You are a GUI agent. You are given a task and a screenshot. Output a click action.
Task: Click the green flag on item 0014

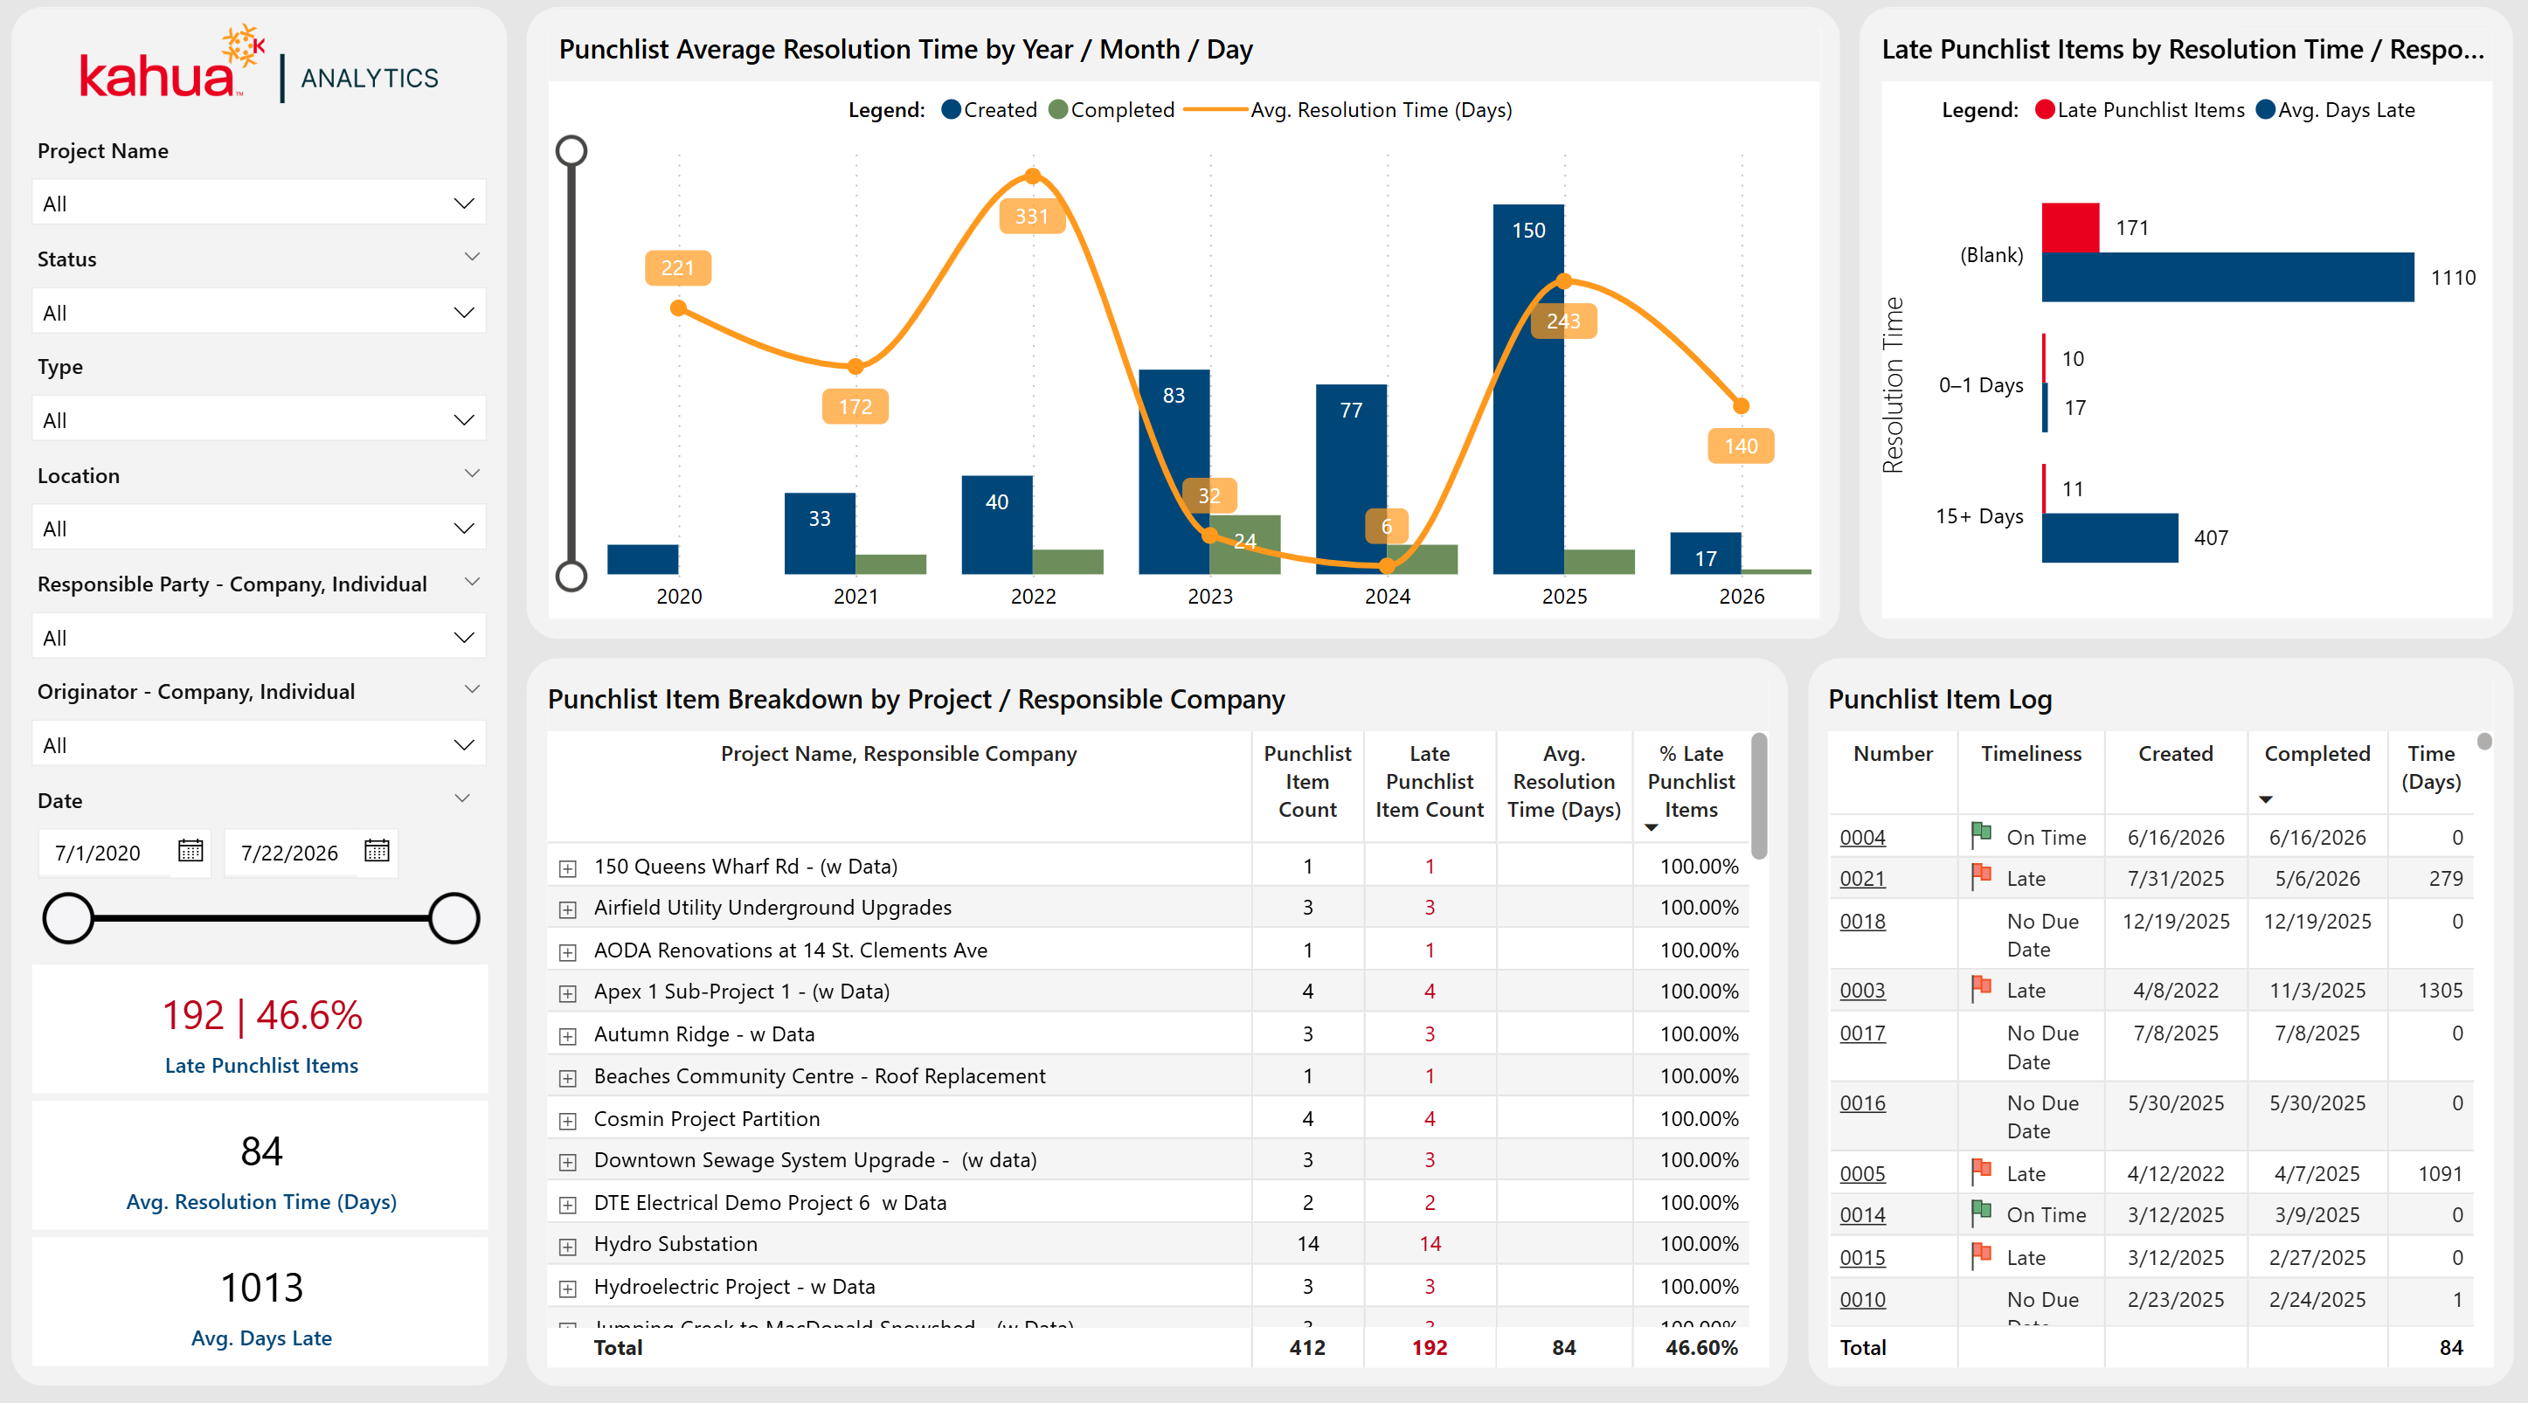click(1981, 1213)
